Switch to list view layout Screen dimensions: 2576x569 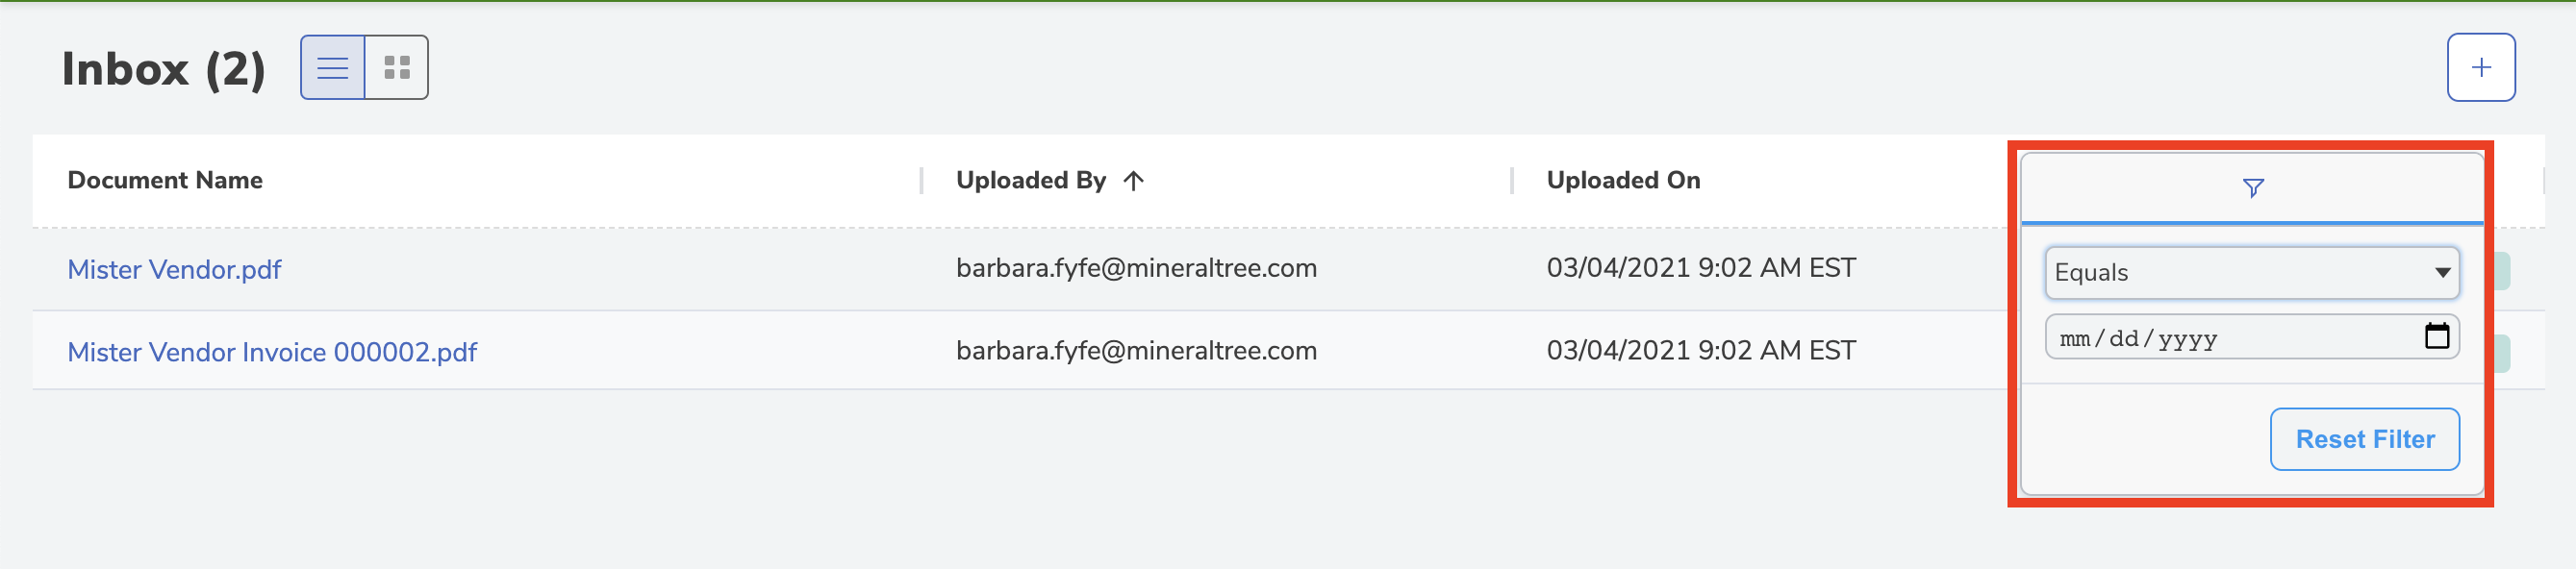[332, 68]
